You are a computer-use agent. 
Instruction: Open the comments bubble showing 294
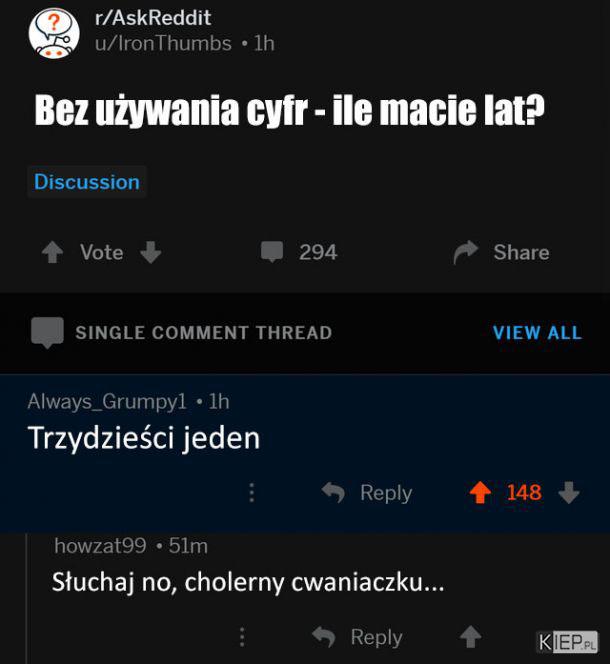(272, 252)
